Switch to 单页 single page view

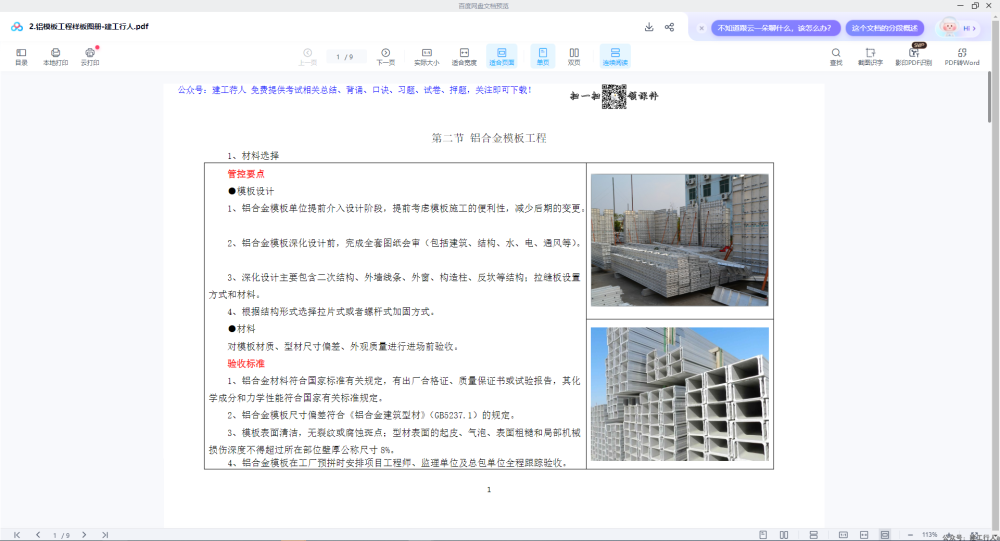click(543, 56)
